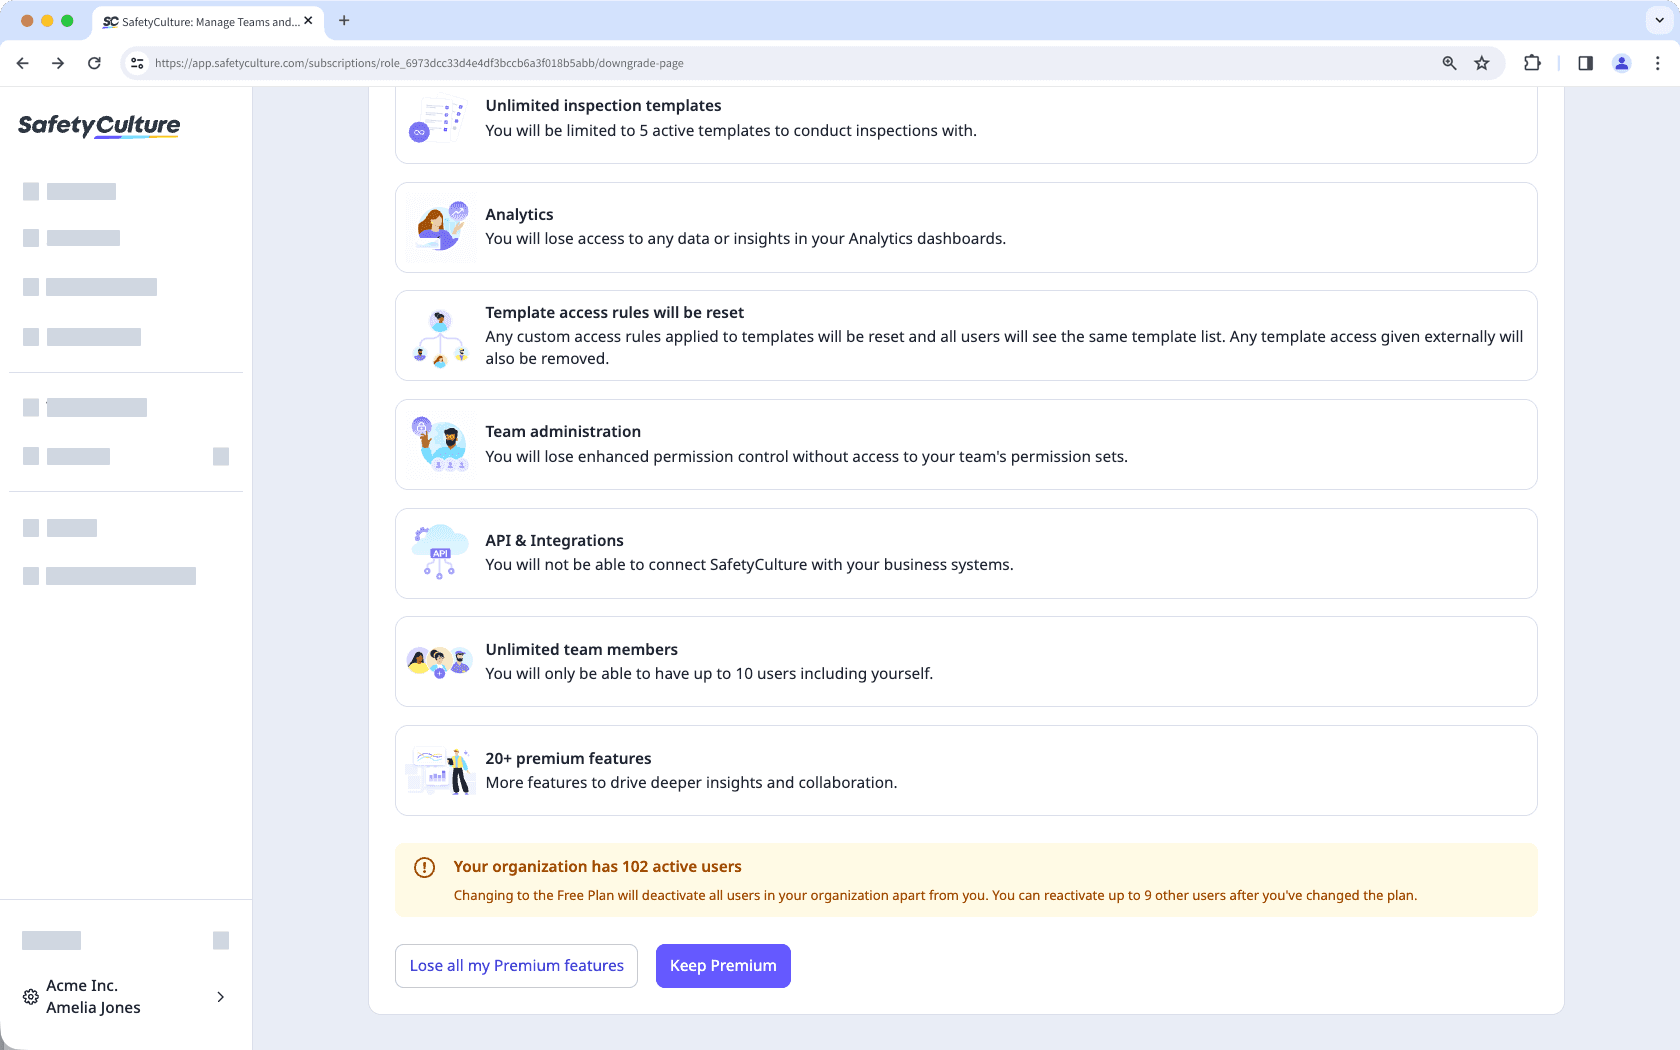1680x1050 pixels.
Task: Click the Team administration illustration icon
Action: [x=440, y=445]
